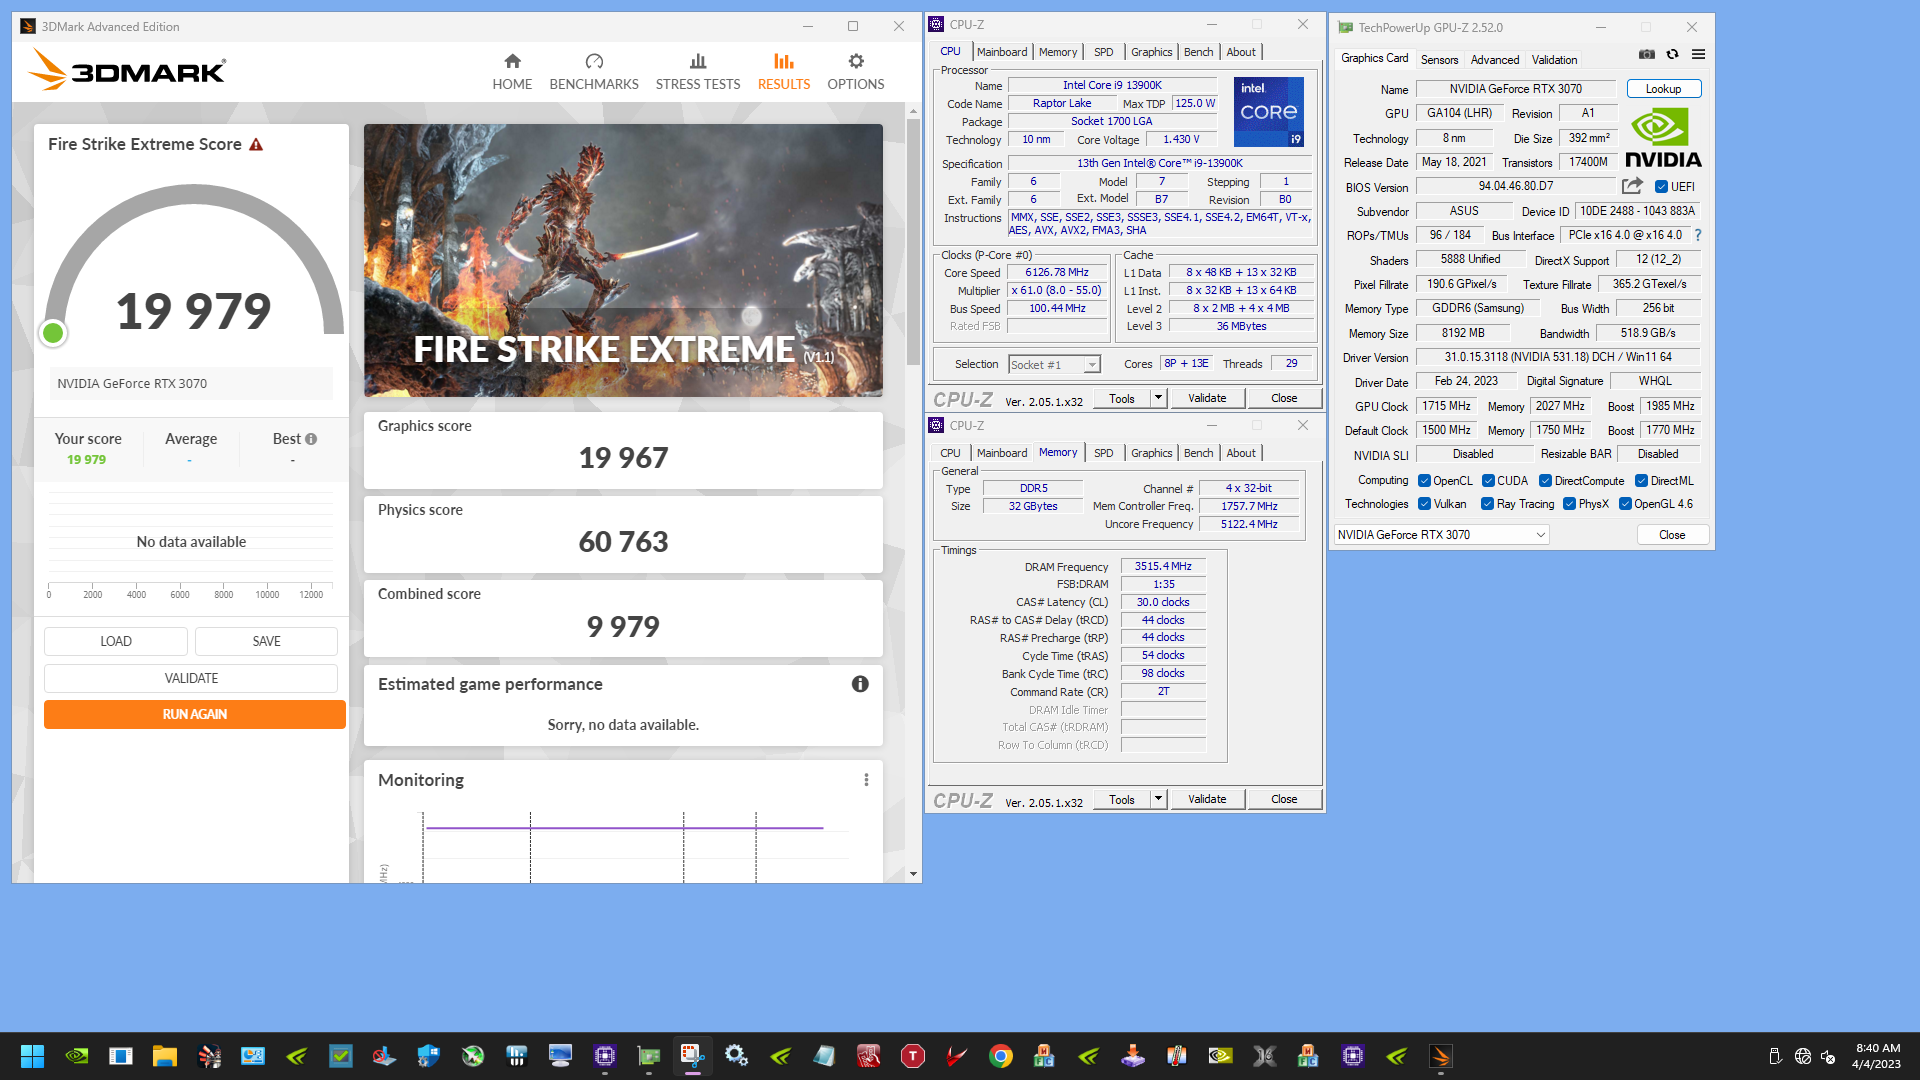Click the SAVE button in 3DMark

click(x=266, y=641)
